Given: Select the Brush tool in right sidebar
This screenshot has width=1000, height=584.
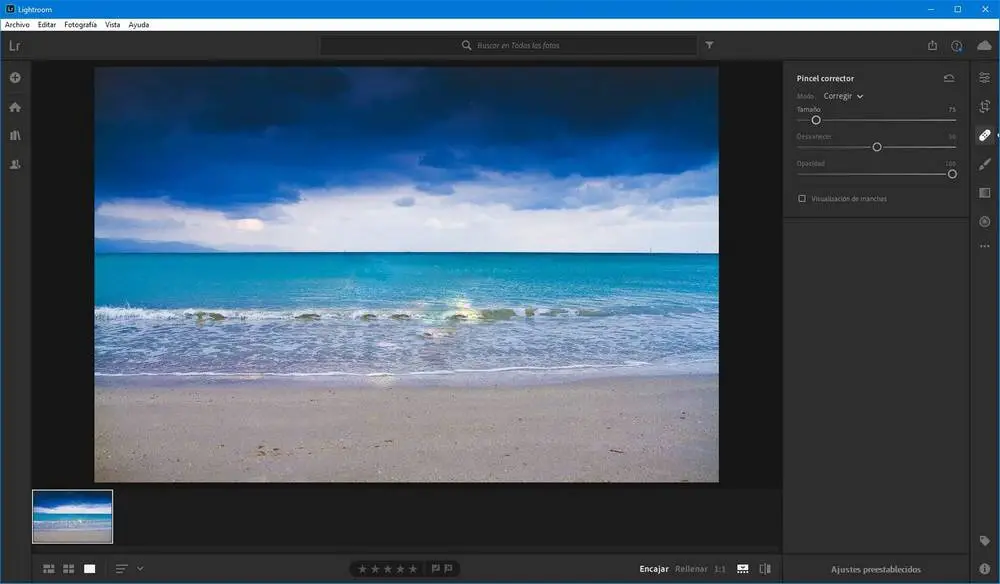Looking at the screenshot, I should (984, 164).
